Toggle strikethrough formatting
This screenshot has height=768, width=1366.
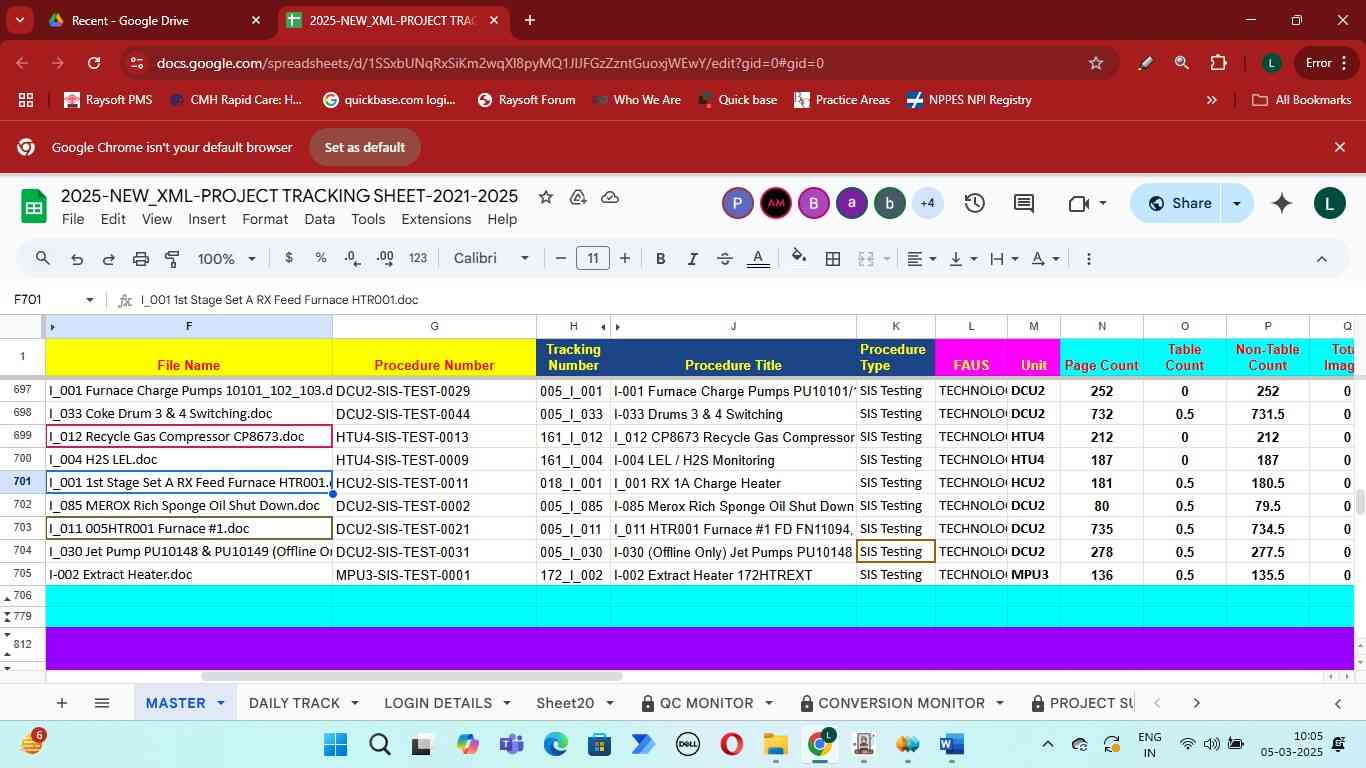click(725, 259)
